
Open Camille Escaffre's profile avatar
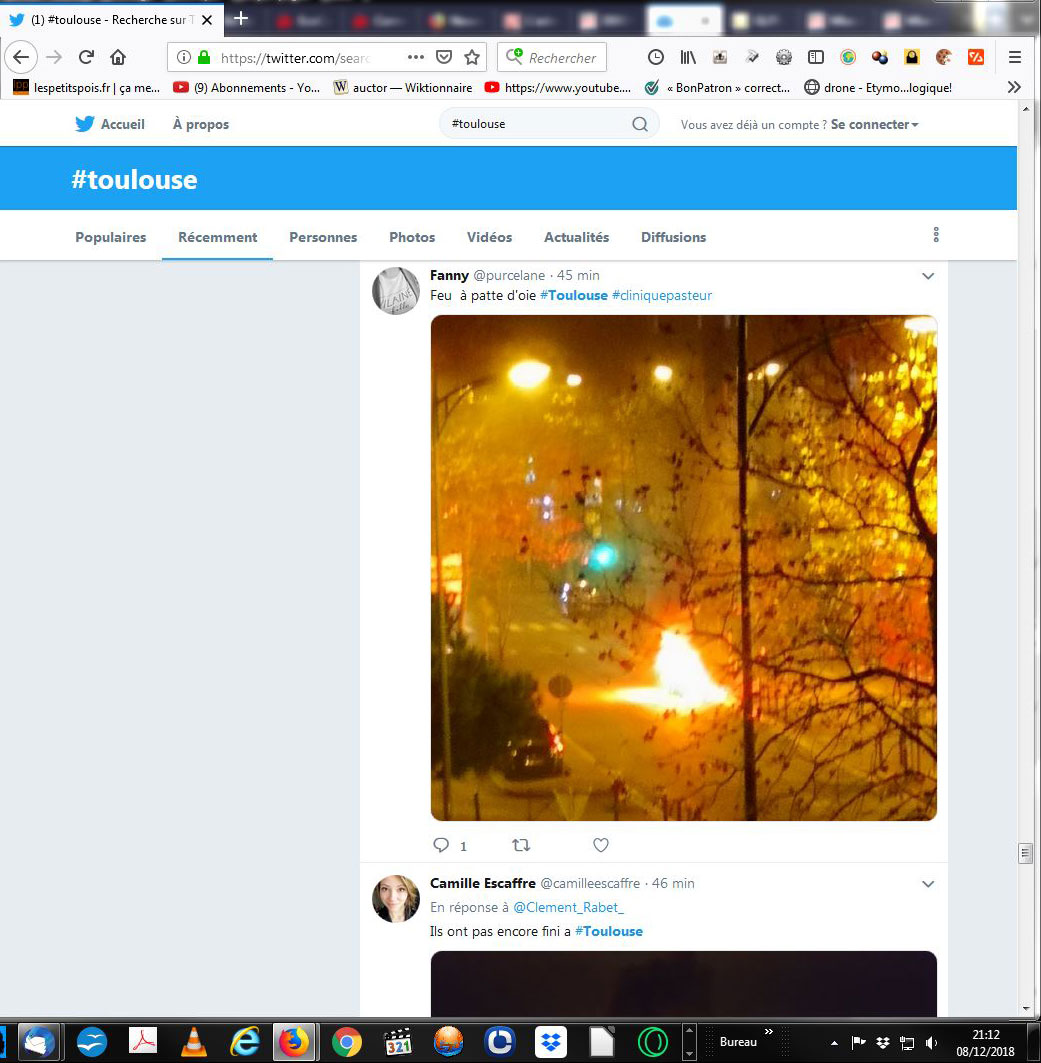coord(396,899)
